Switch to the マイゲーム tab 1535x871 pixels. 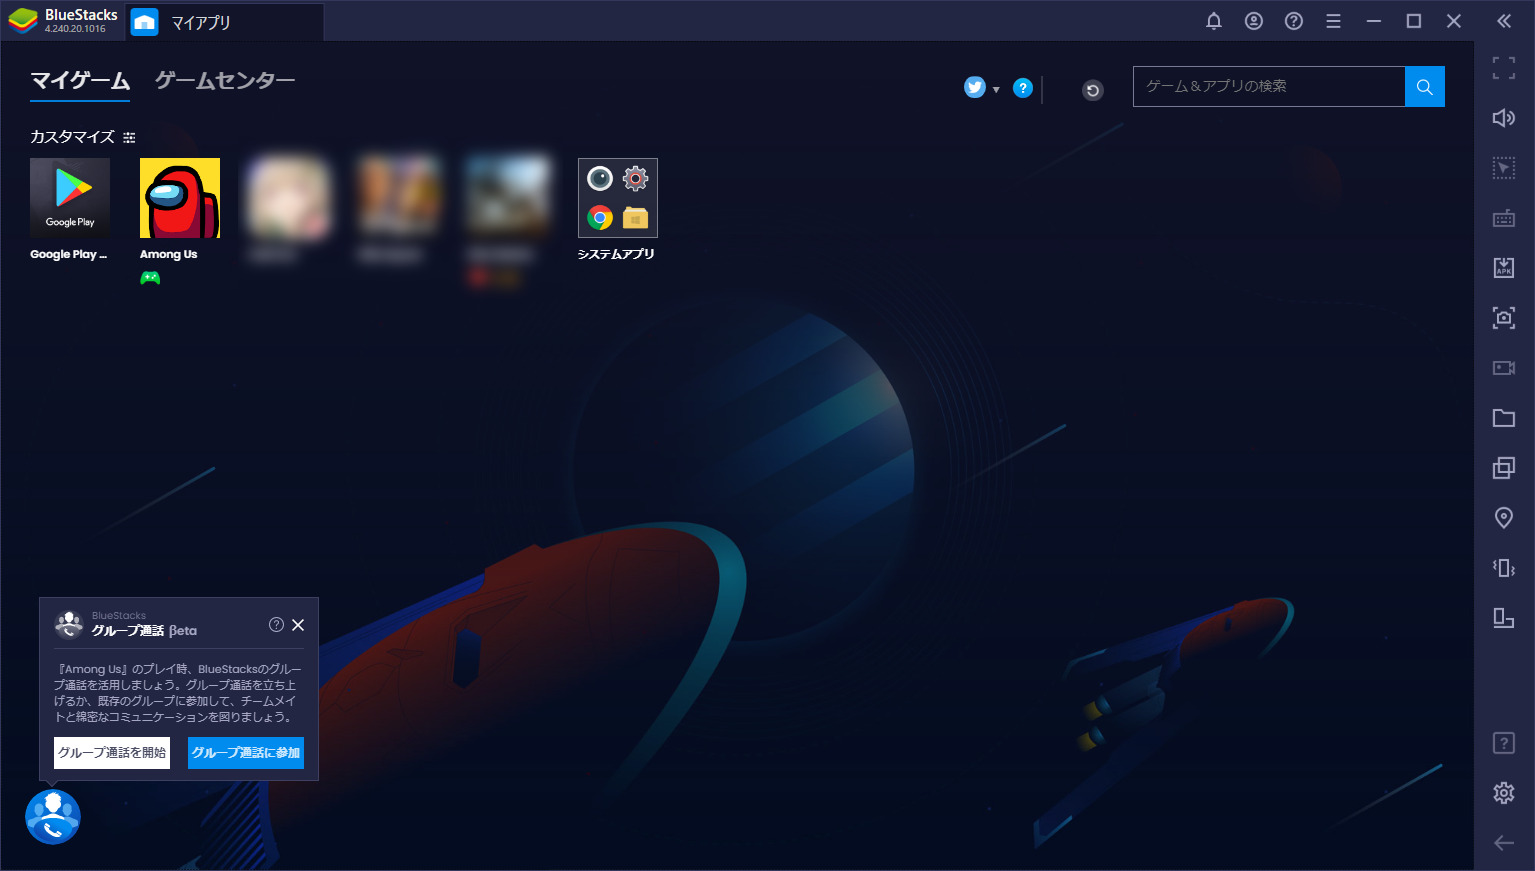pos(80,81)
